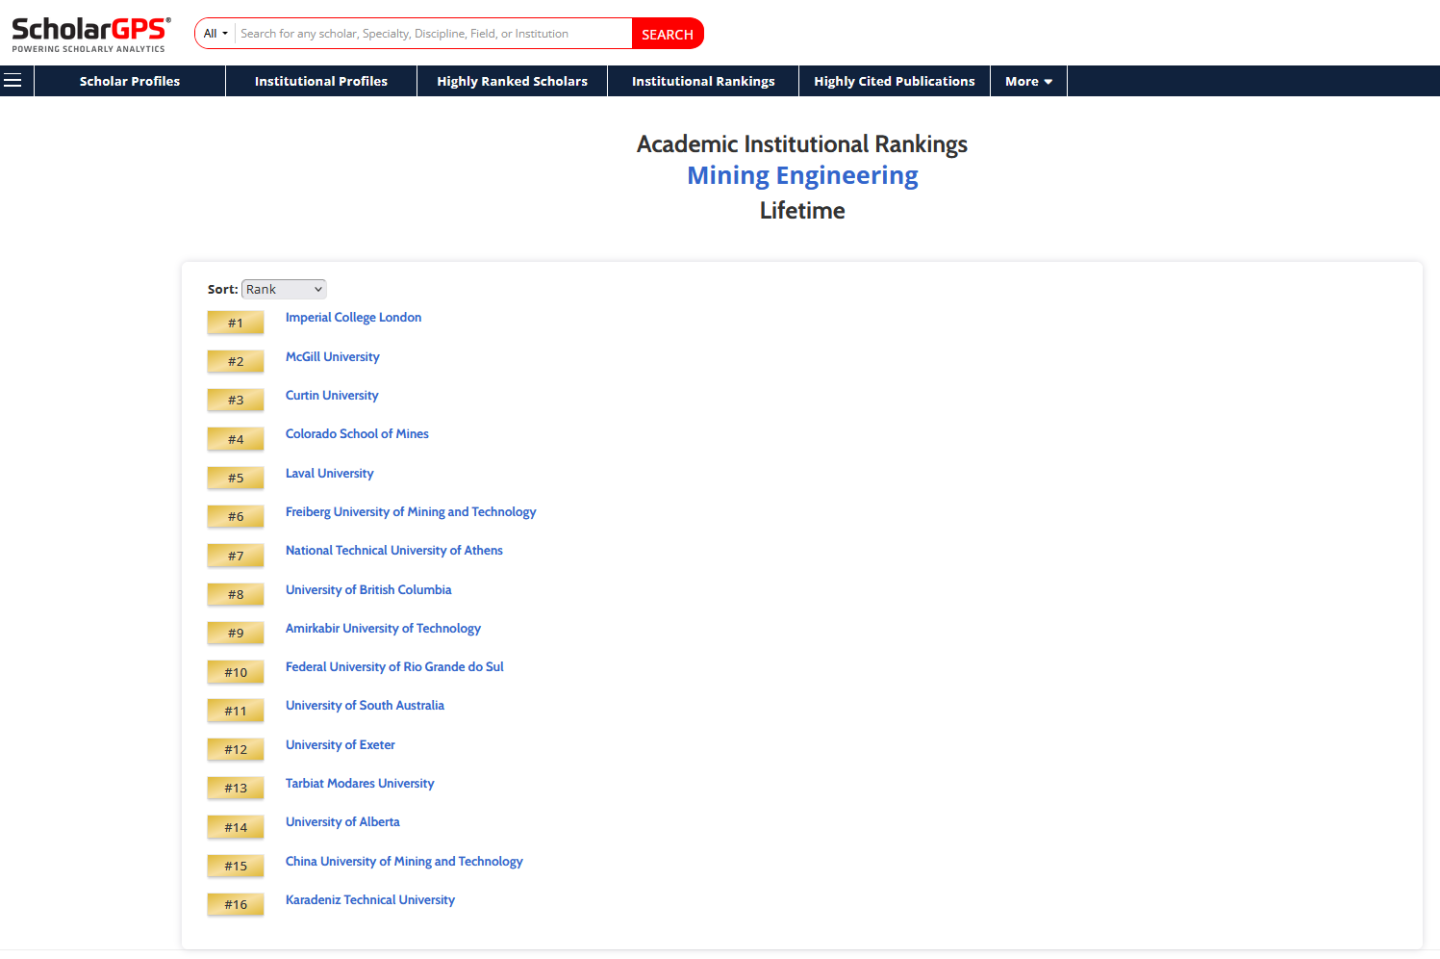
Task: Click the #16 gold rank badge
Action: point(235,904)
